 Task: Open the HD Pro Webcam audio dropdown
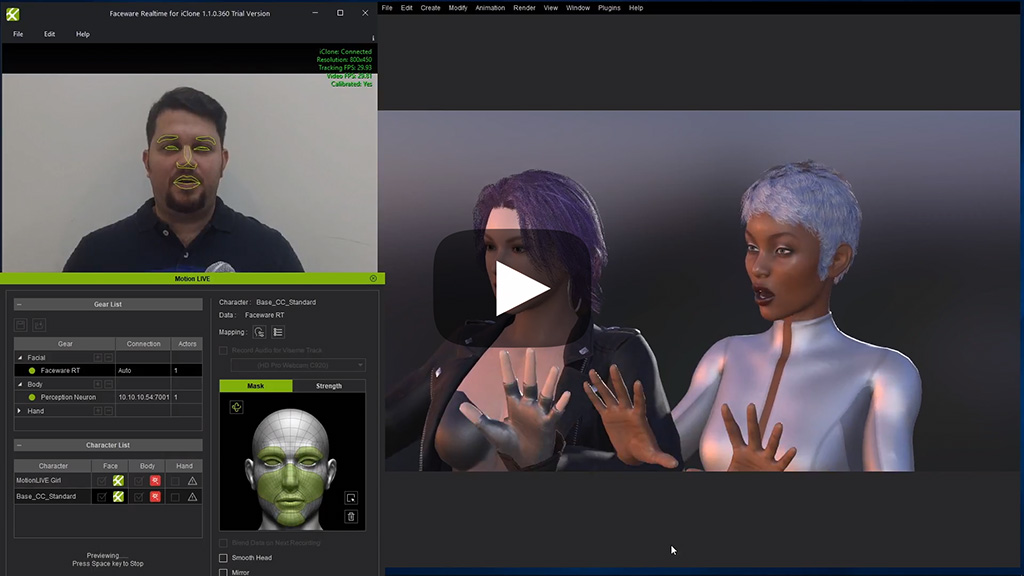[297, 366]
